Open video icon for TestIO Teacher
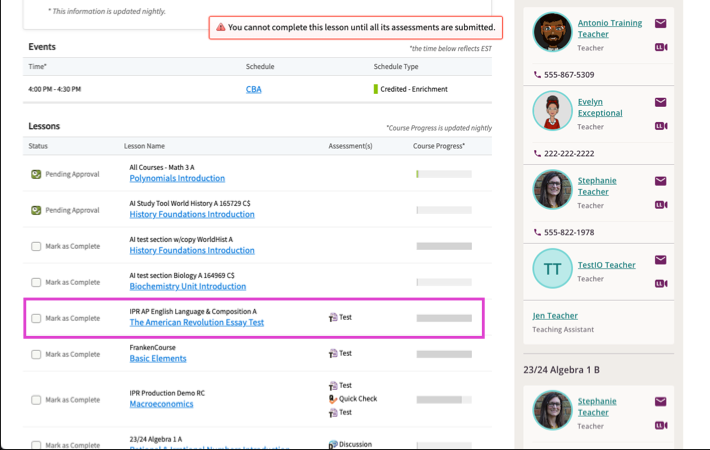 (x=661, y=283)
